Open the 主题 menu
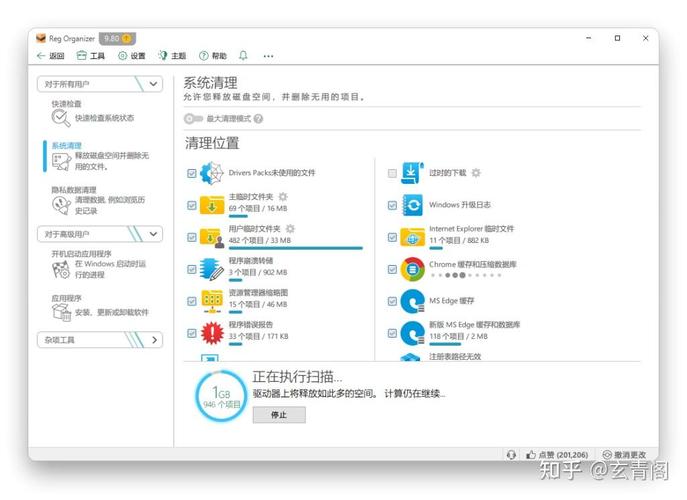687x500 pixels. tap(172, 56)
